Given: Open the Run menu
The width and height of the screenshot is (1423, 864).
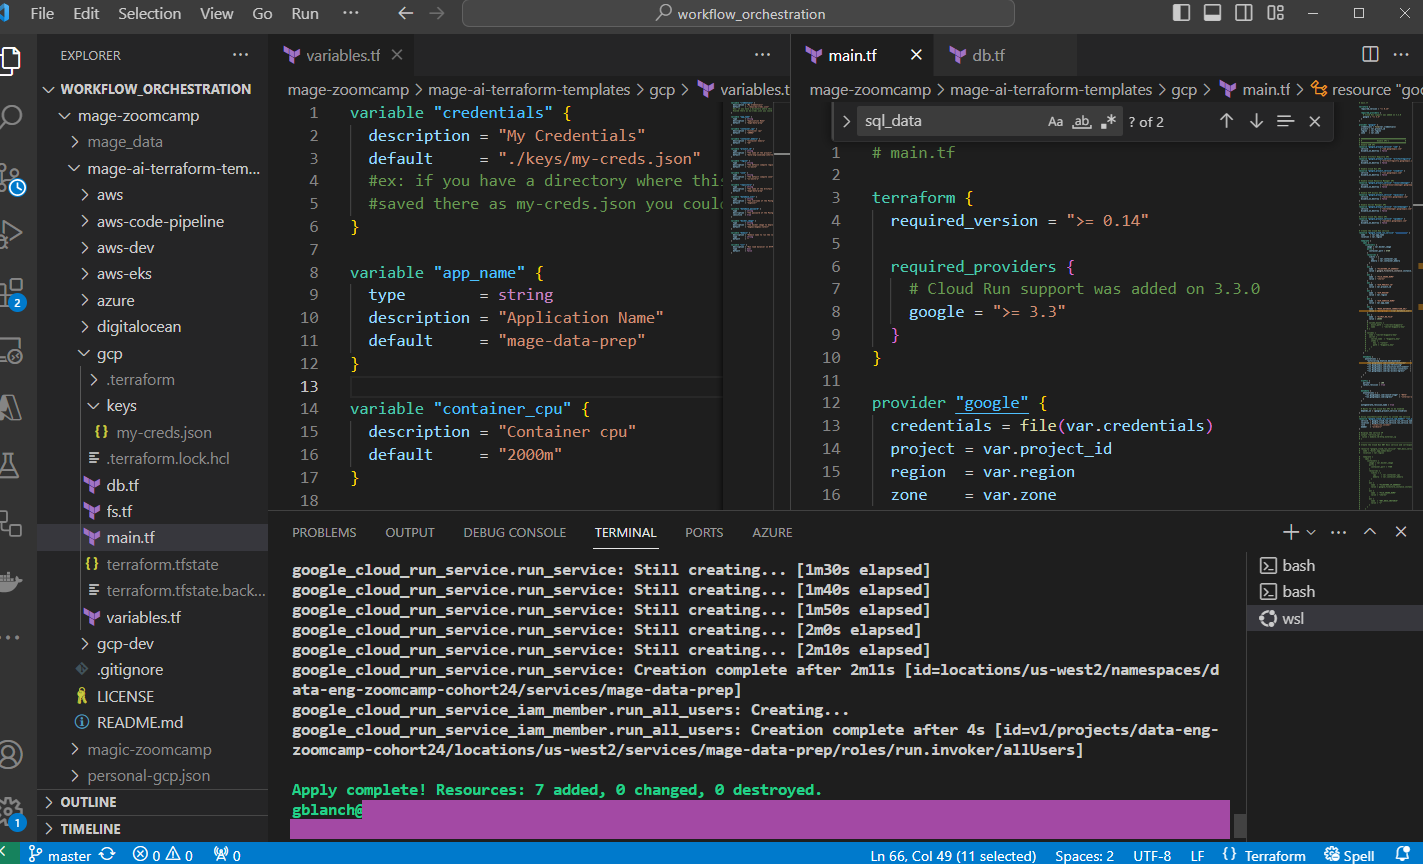Looking at the screenshot, I should point(305,14).
